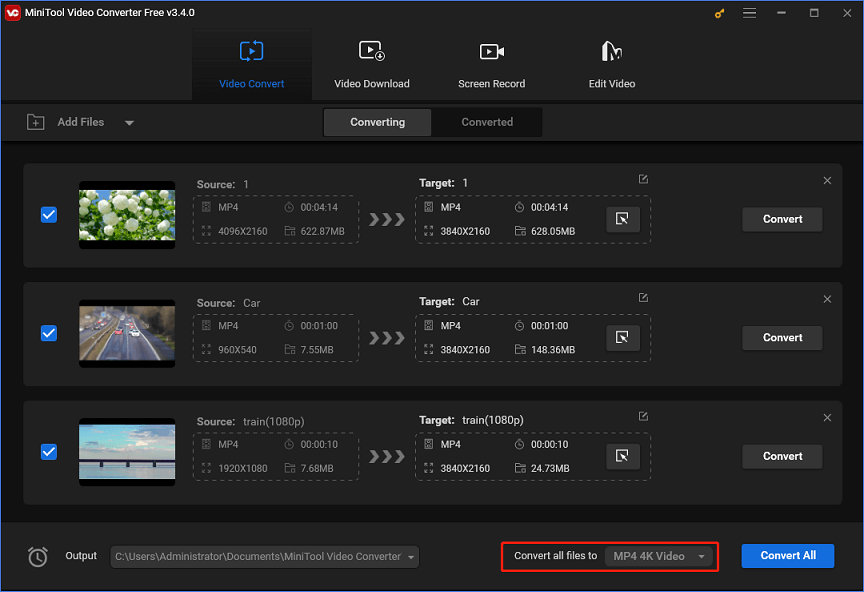
Task: Switch to the Converted tab
Action: pos(486,121)
